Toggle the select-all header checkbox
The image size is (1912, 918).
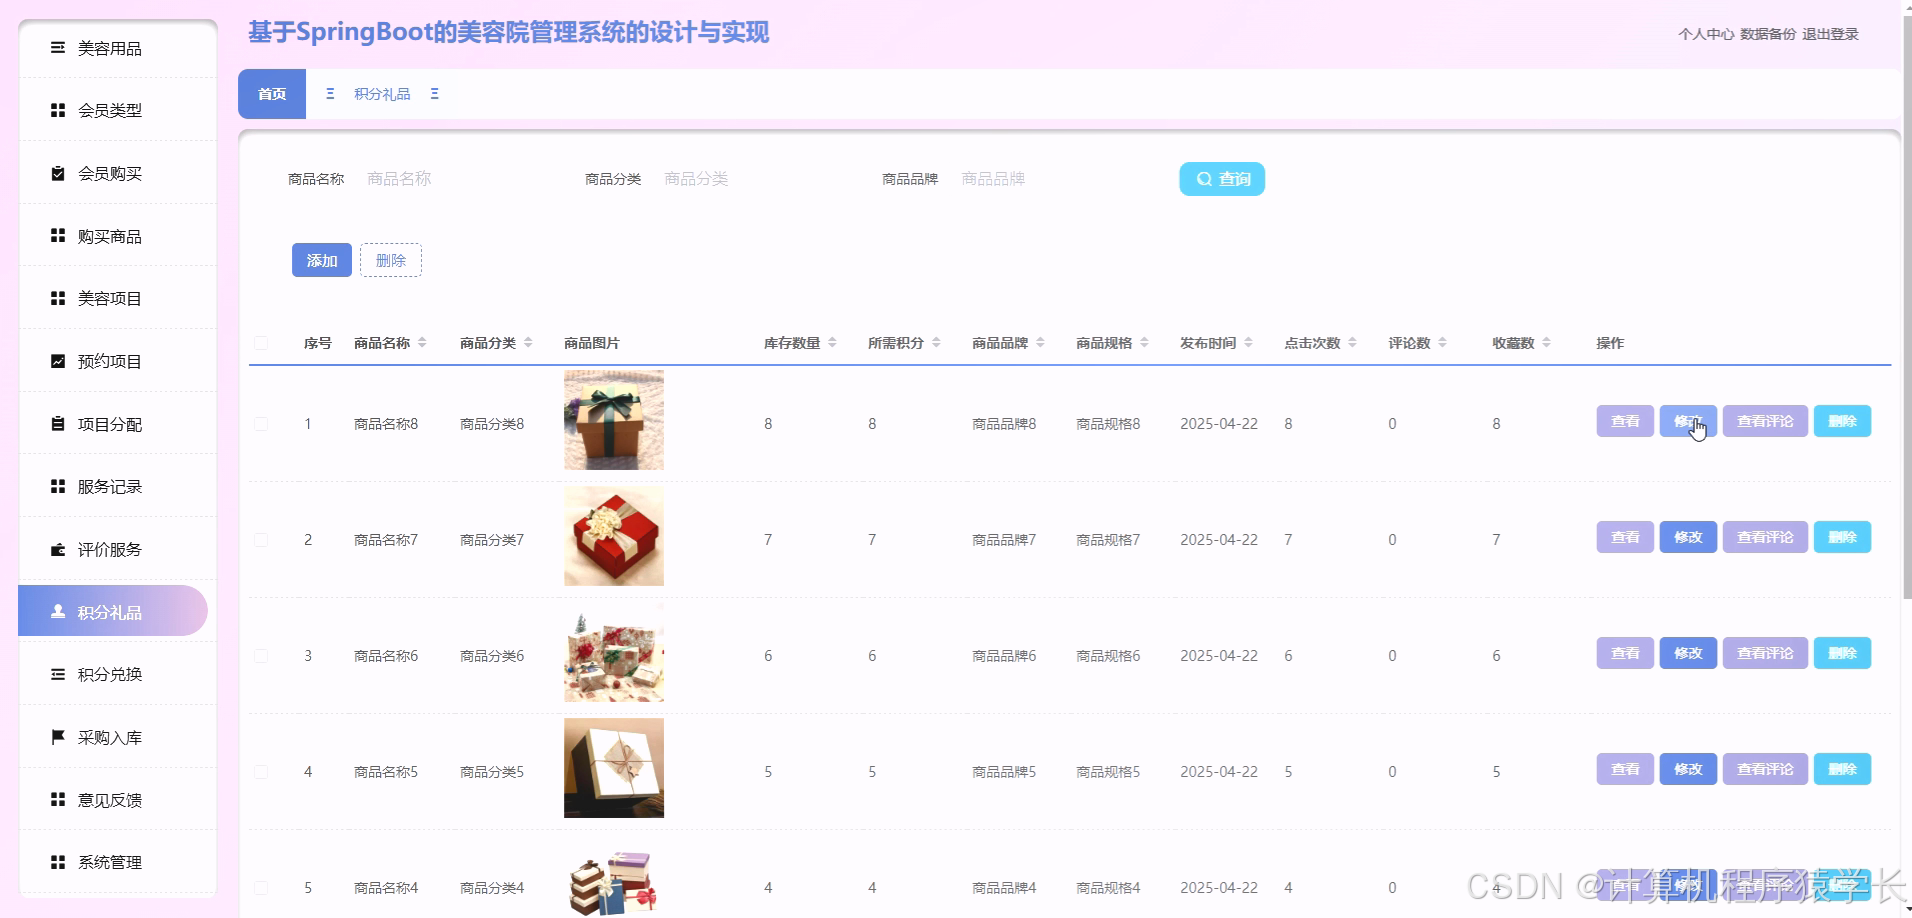pyautogui.click(x=261, y=343)
